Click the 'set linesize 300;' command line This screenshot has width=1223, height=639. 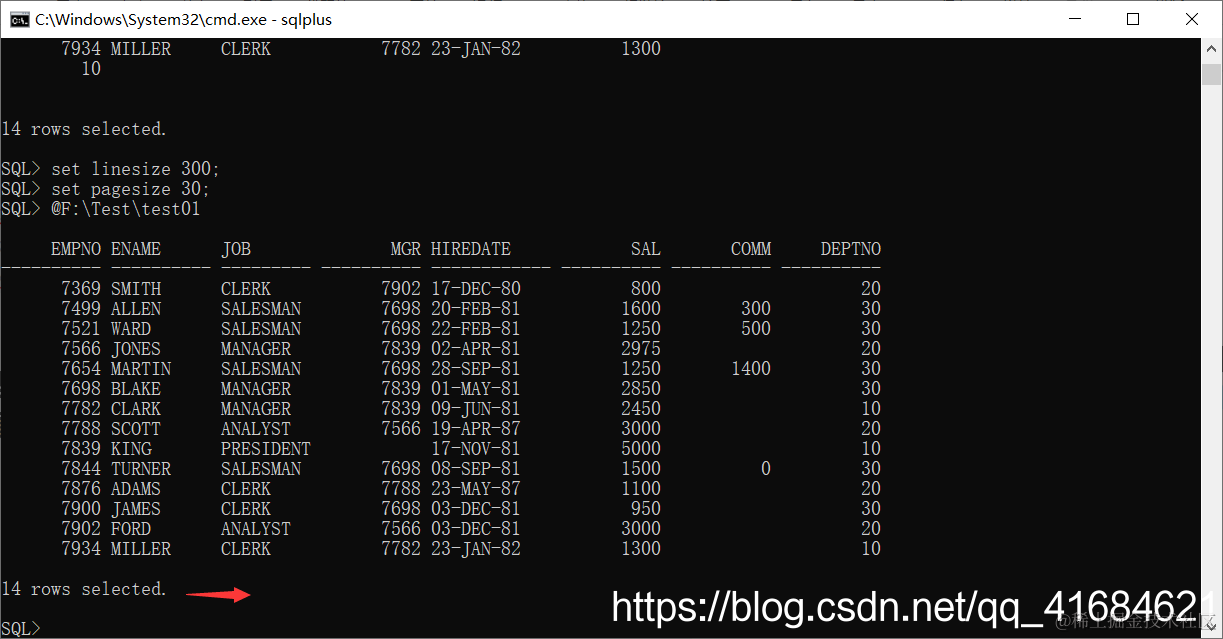pos(135,169)
